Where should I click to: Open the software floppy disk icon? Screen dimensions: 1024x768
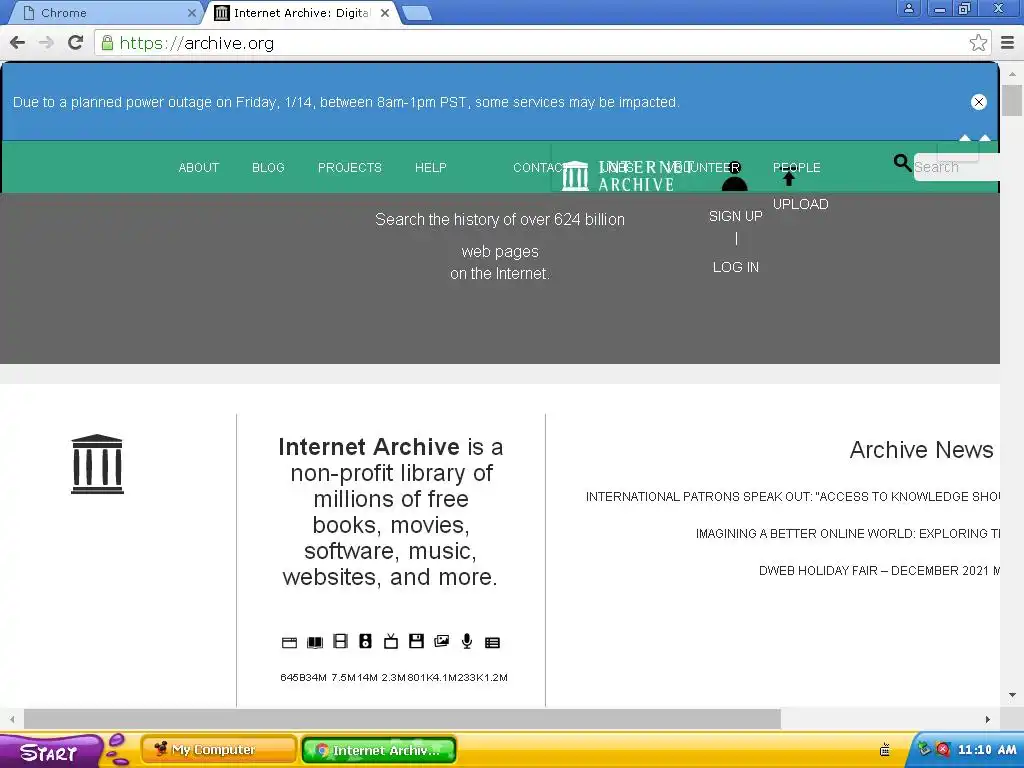click(x=416, y=641)
